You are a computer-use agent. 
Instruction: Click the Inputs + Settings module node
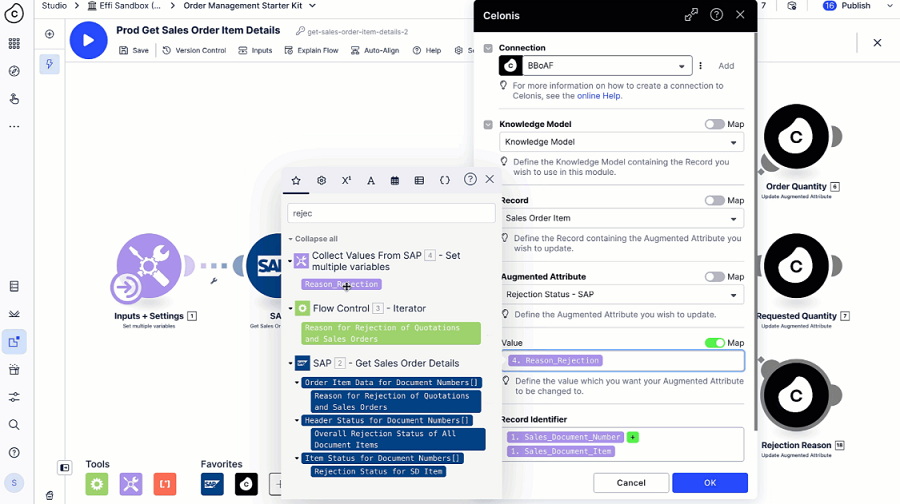(x=149, y=267)
